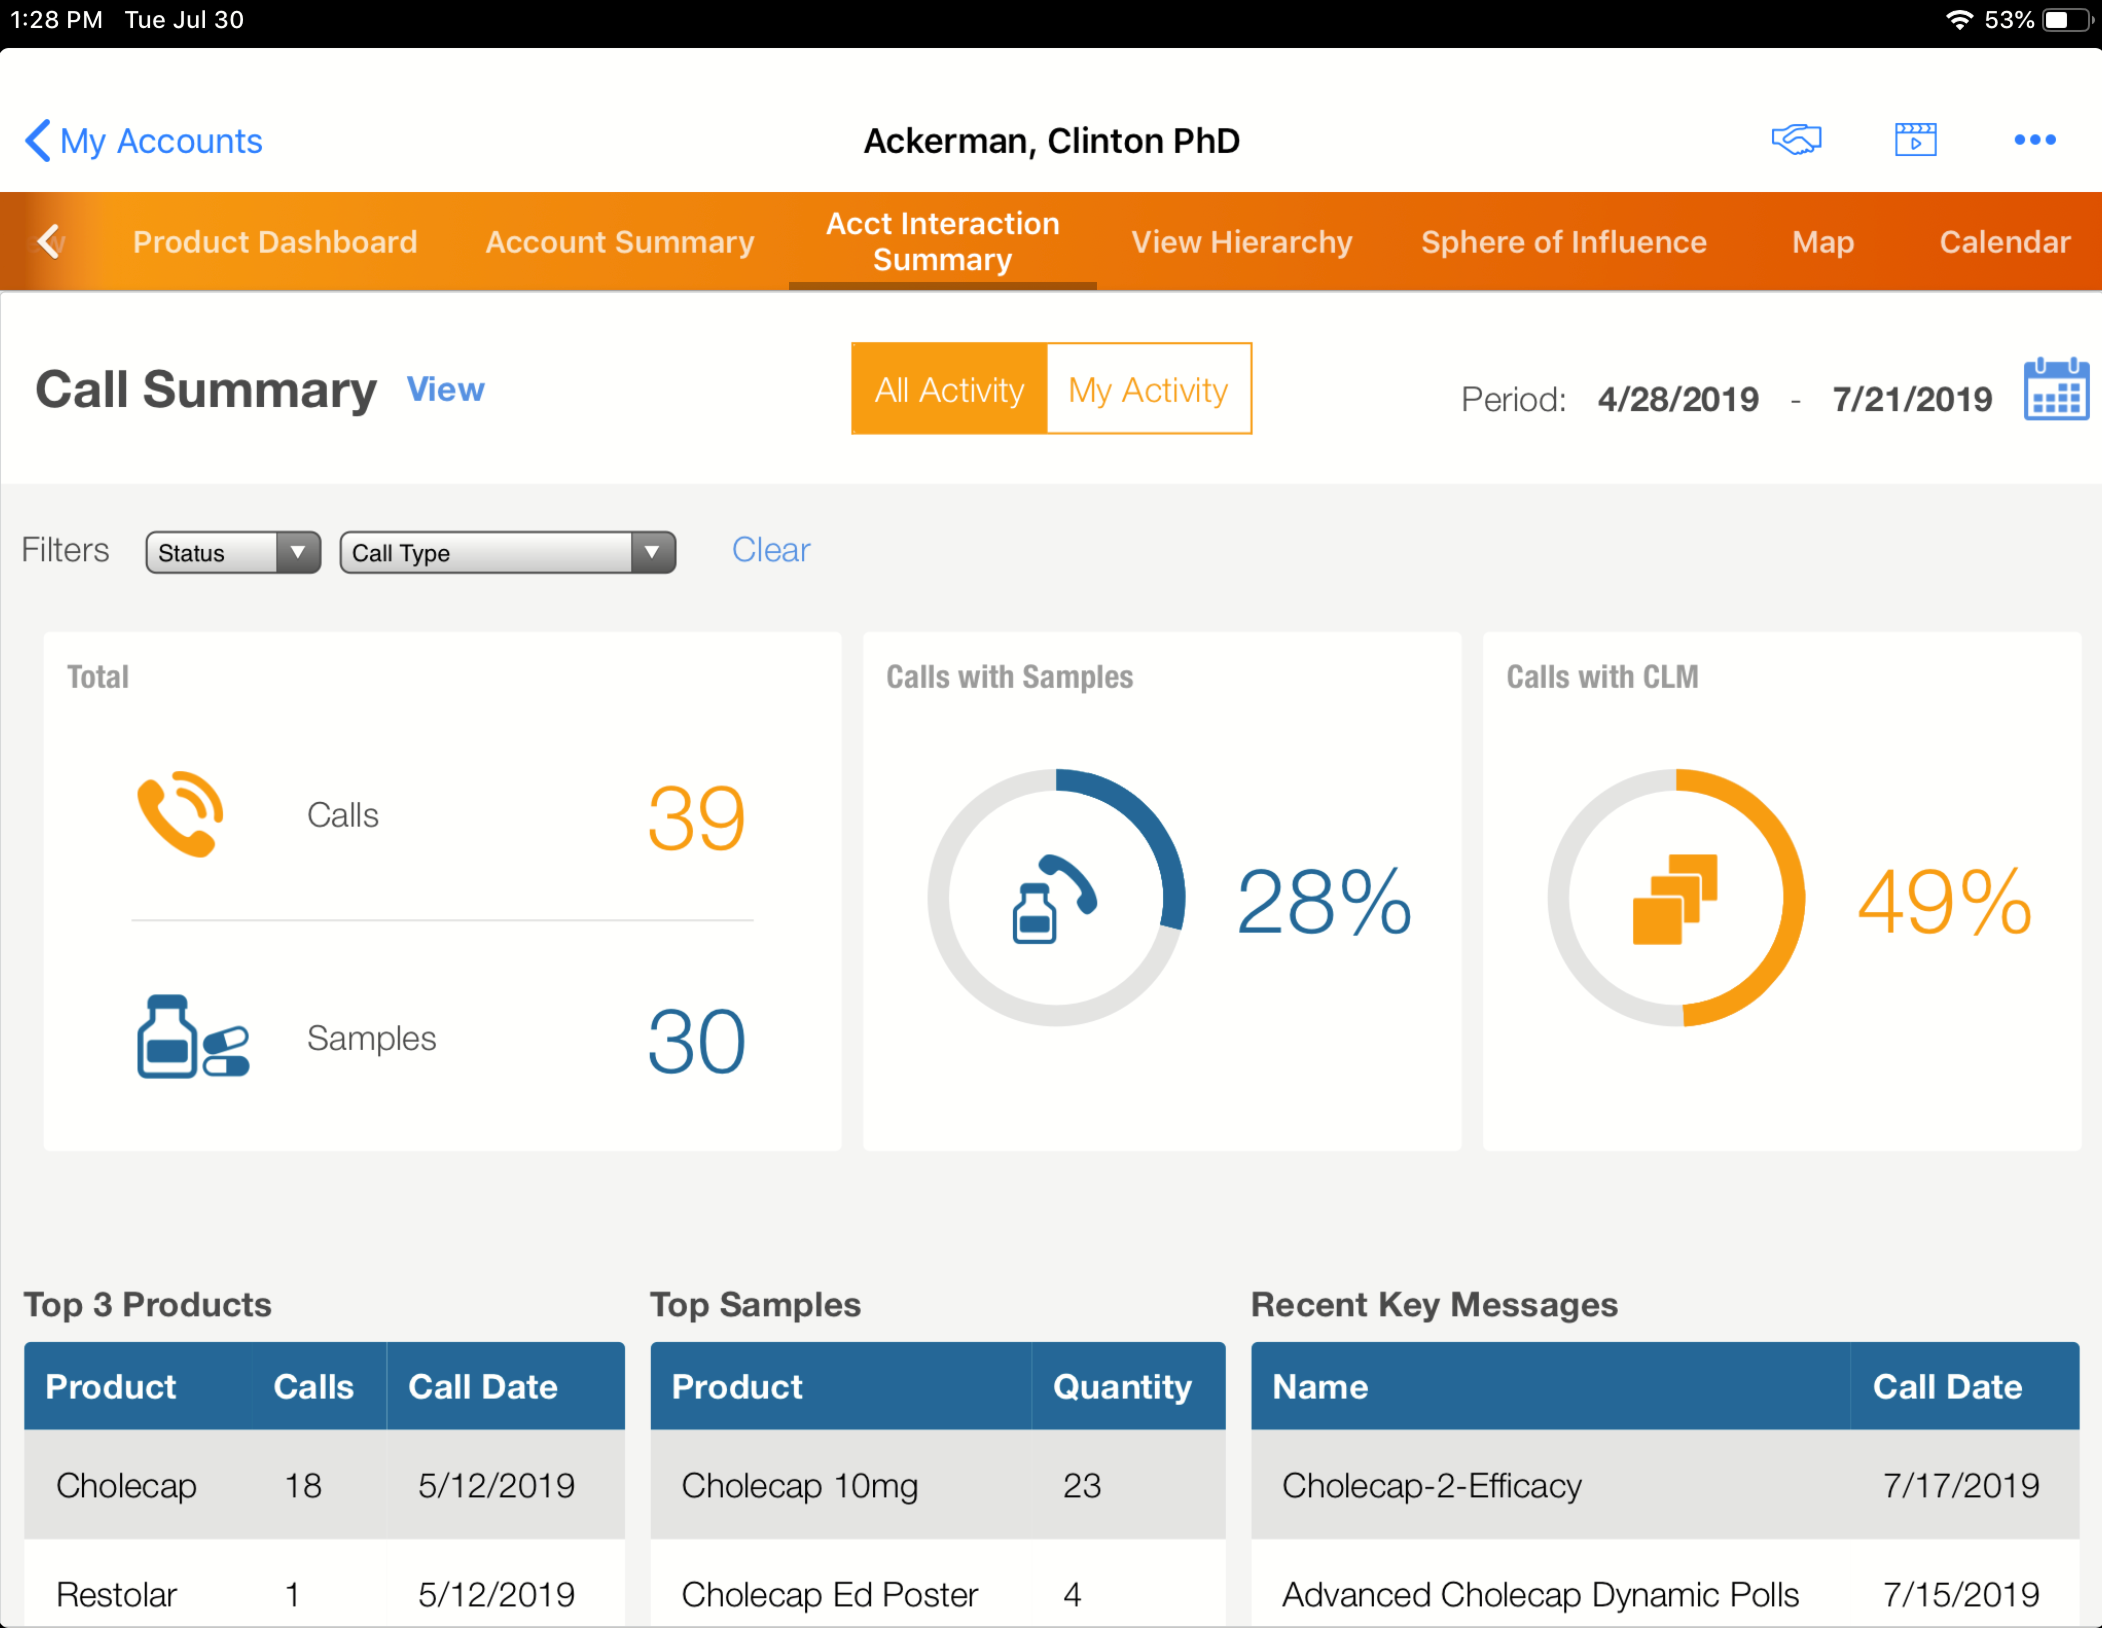Tap the handshake meeting icon in the header
The image size is (2102, 1628).
1797,140
